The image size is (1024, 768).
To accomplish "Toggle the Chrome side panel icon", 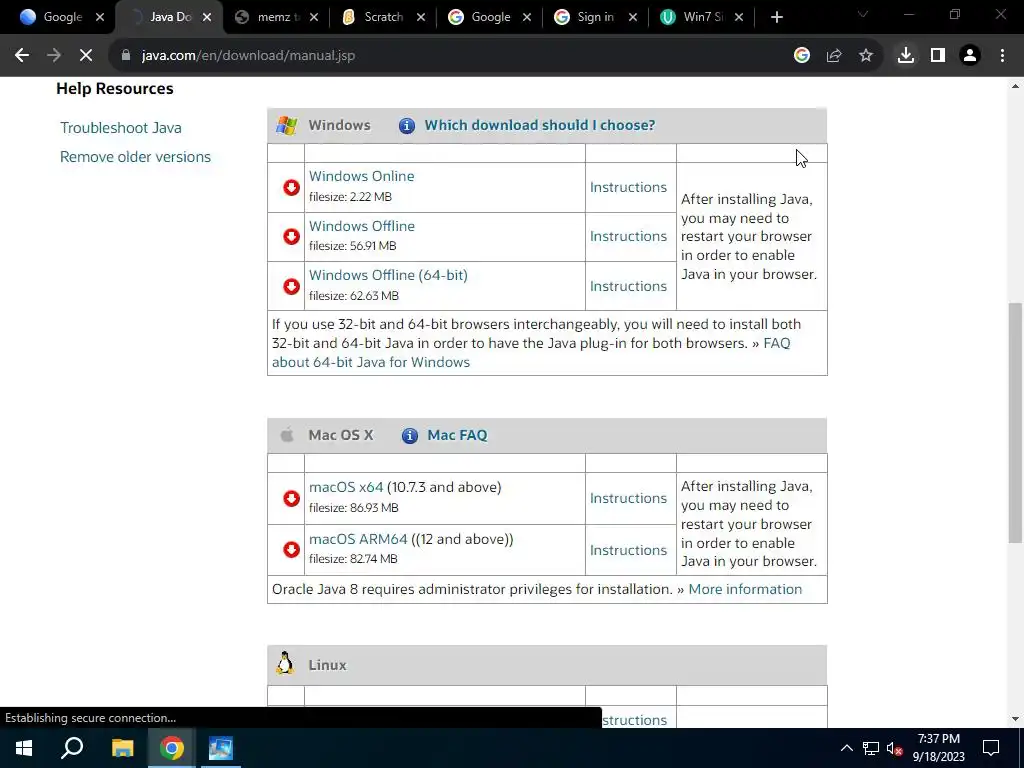I will (938, 56).
